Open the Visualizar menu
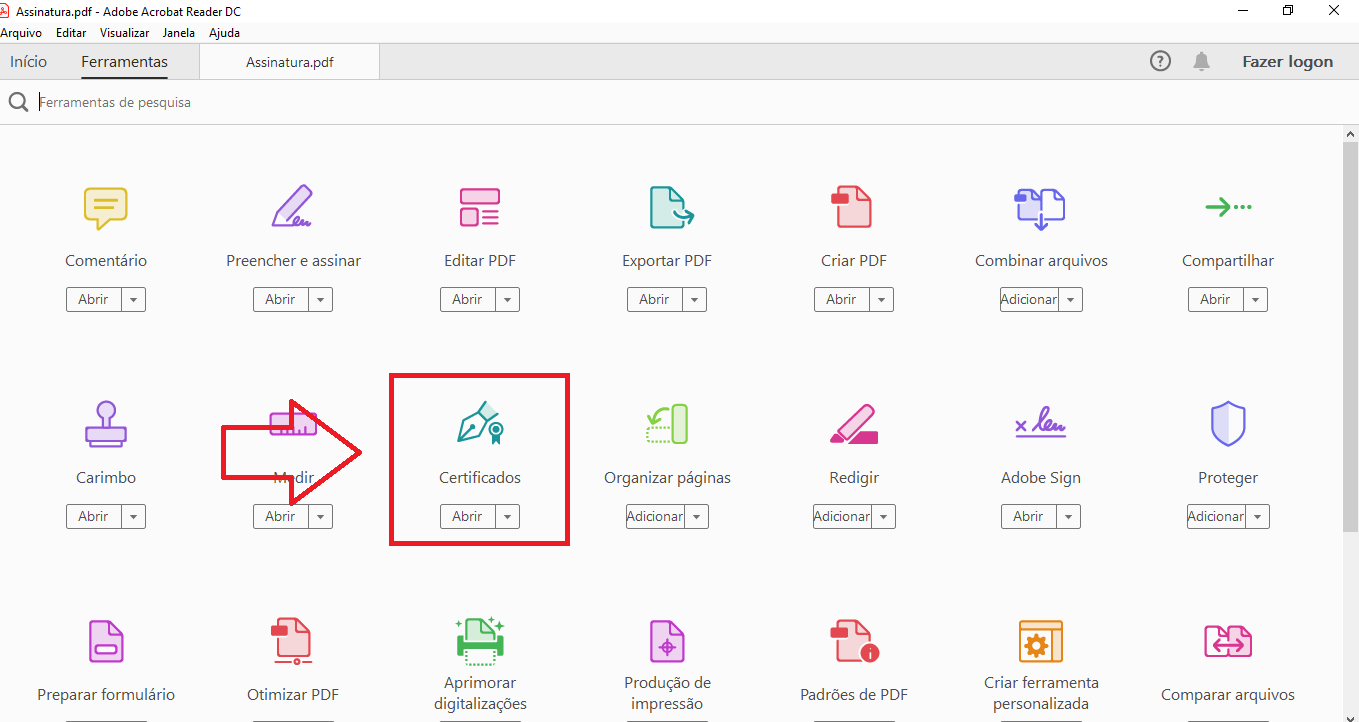1359x722 pixels. pyautogui.click(x=125, y=33)
